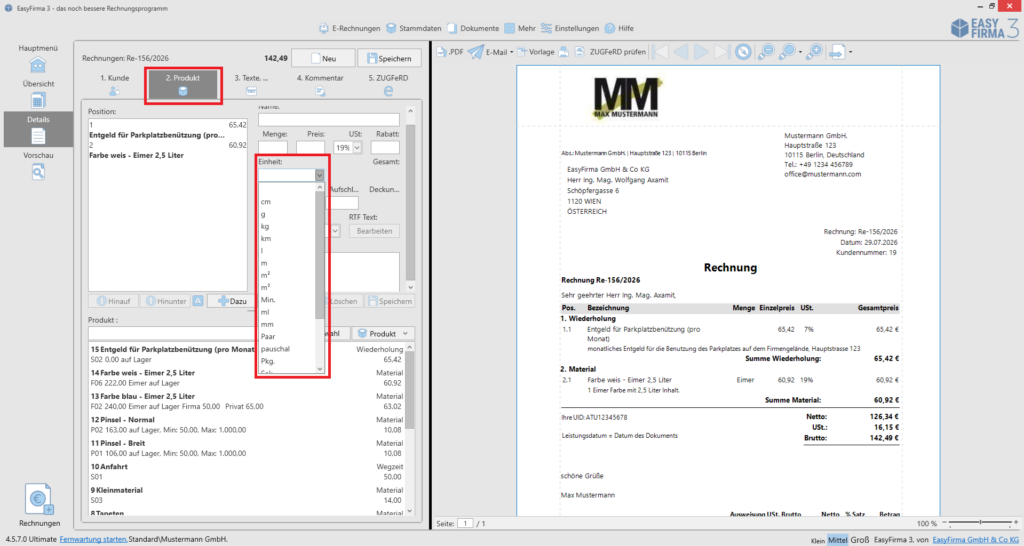Screen dimensions: 1024x546
Task: Open the Vorschau magnifier icon
Action: coord(38,172)
